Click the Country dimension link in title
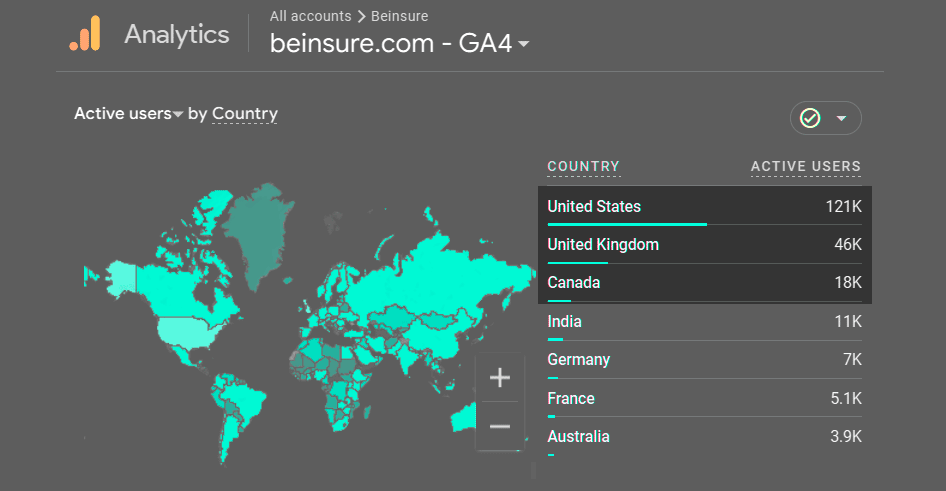Screen dimensions: 946x491 click(x=244, y=114)
